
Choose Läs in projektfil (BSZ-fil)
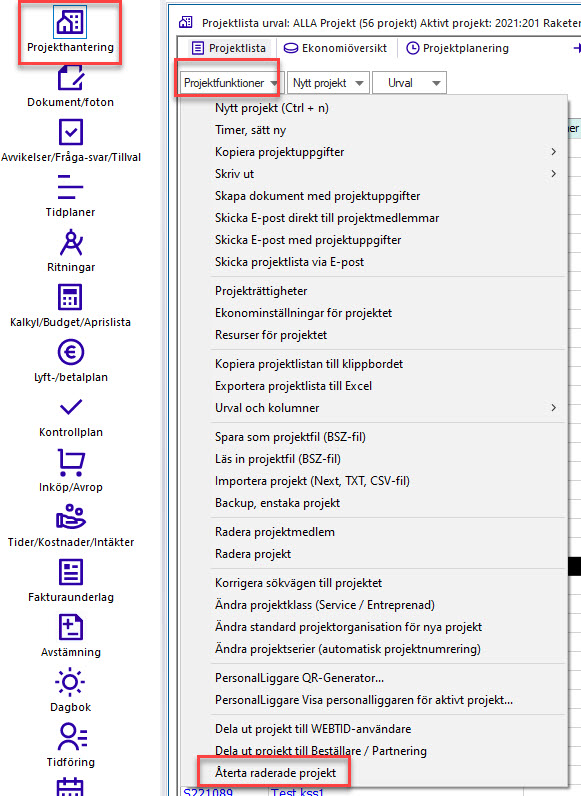coord(278,459)
